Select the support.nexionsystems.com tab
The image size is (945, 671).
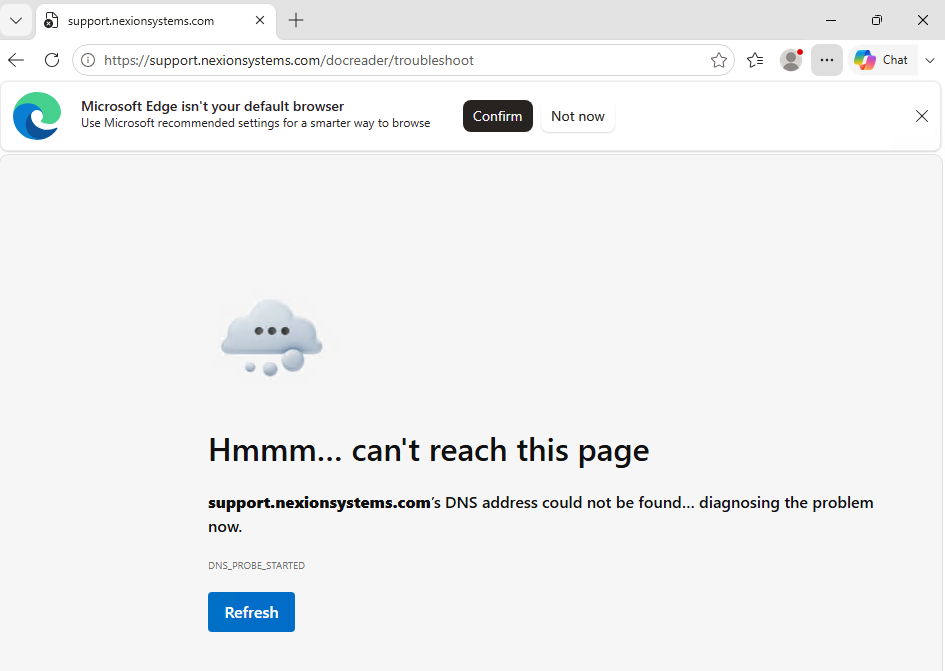(x=157, y=20)
